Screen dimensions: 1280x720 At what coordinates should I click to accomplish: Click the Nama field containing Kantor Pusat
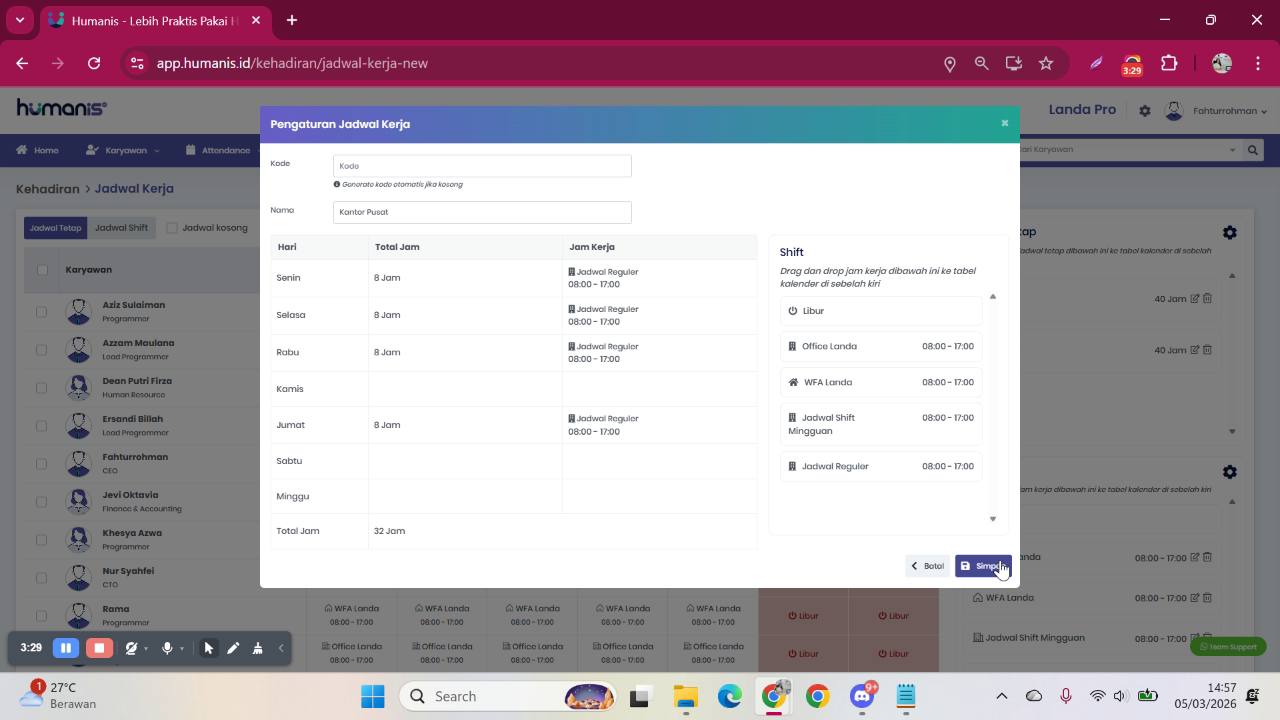pyautogui.click(x=482, y=212)
